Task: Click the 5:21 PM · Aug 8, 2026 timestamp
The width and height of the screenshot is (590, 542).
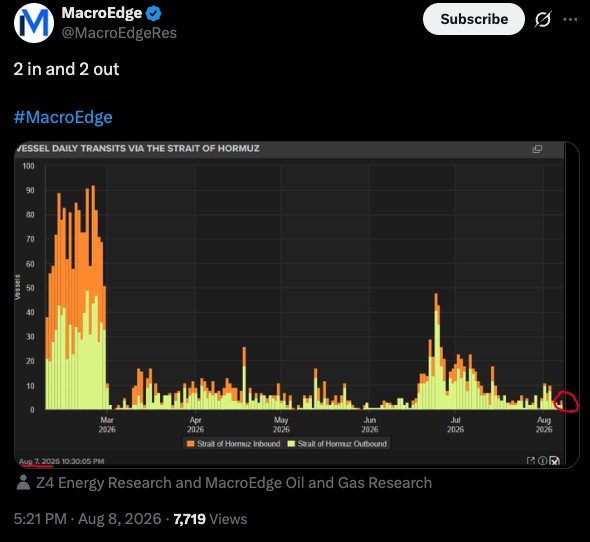Action: pyautogui.click(x=87, y=519)
